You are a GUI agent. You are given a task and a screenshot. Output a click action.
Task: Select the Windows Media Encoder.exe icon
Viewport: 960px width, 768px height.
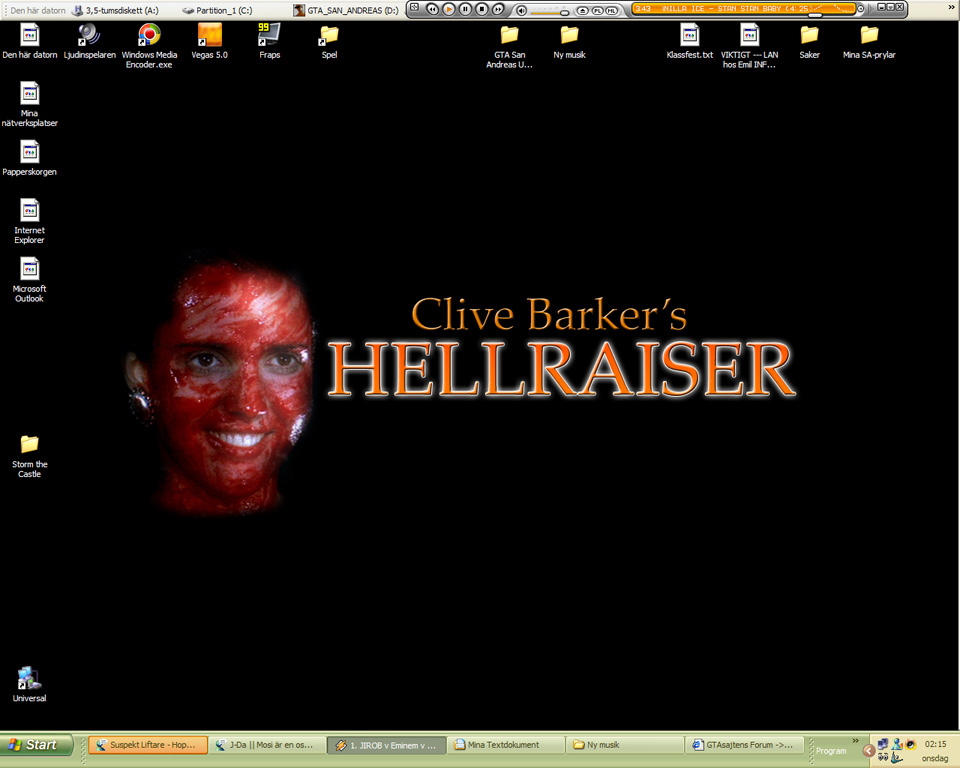pyautogui.click(x=149, y=46)
